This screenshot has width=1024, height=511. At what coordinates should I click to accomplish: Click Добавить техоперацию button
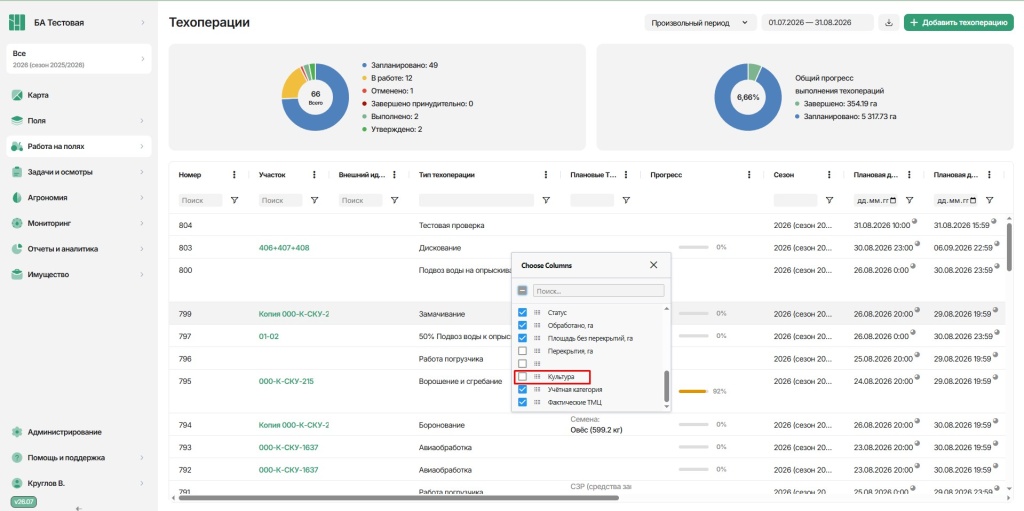pos(959,23)
